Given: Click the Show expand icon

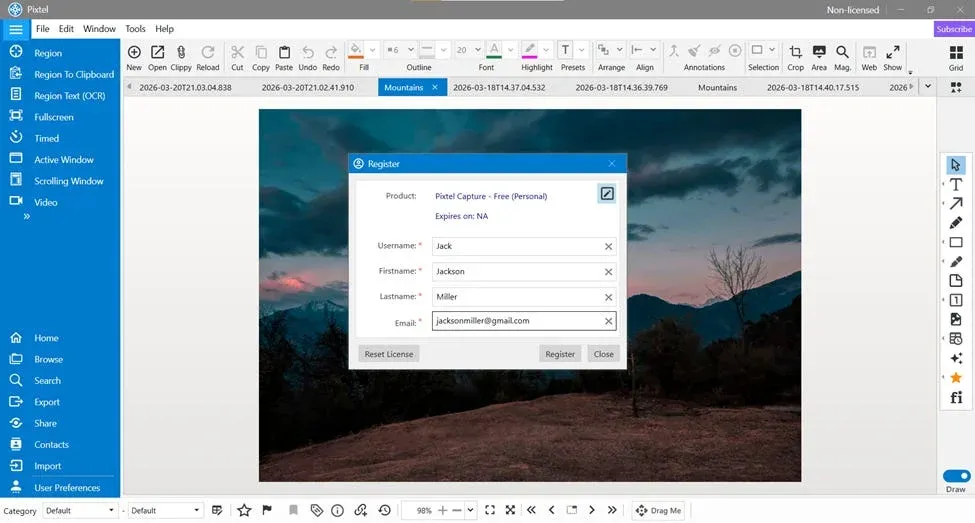Looking at the screenshot, I should (893, 52).
